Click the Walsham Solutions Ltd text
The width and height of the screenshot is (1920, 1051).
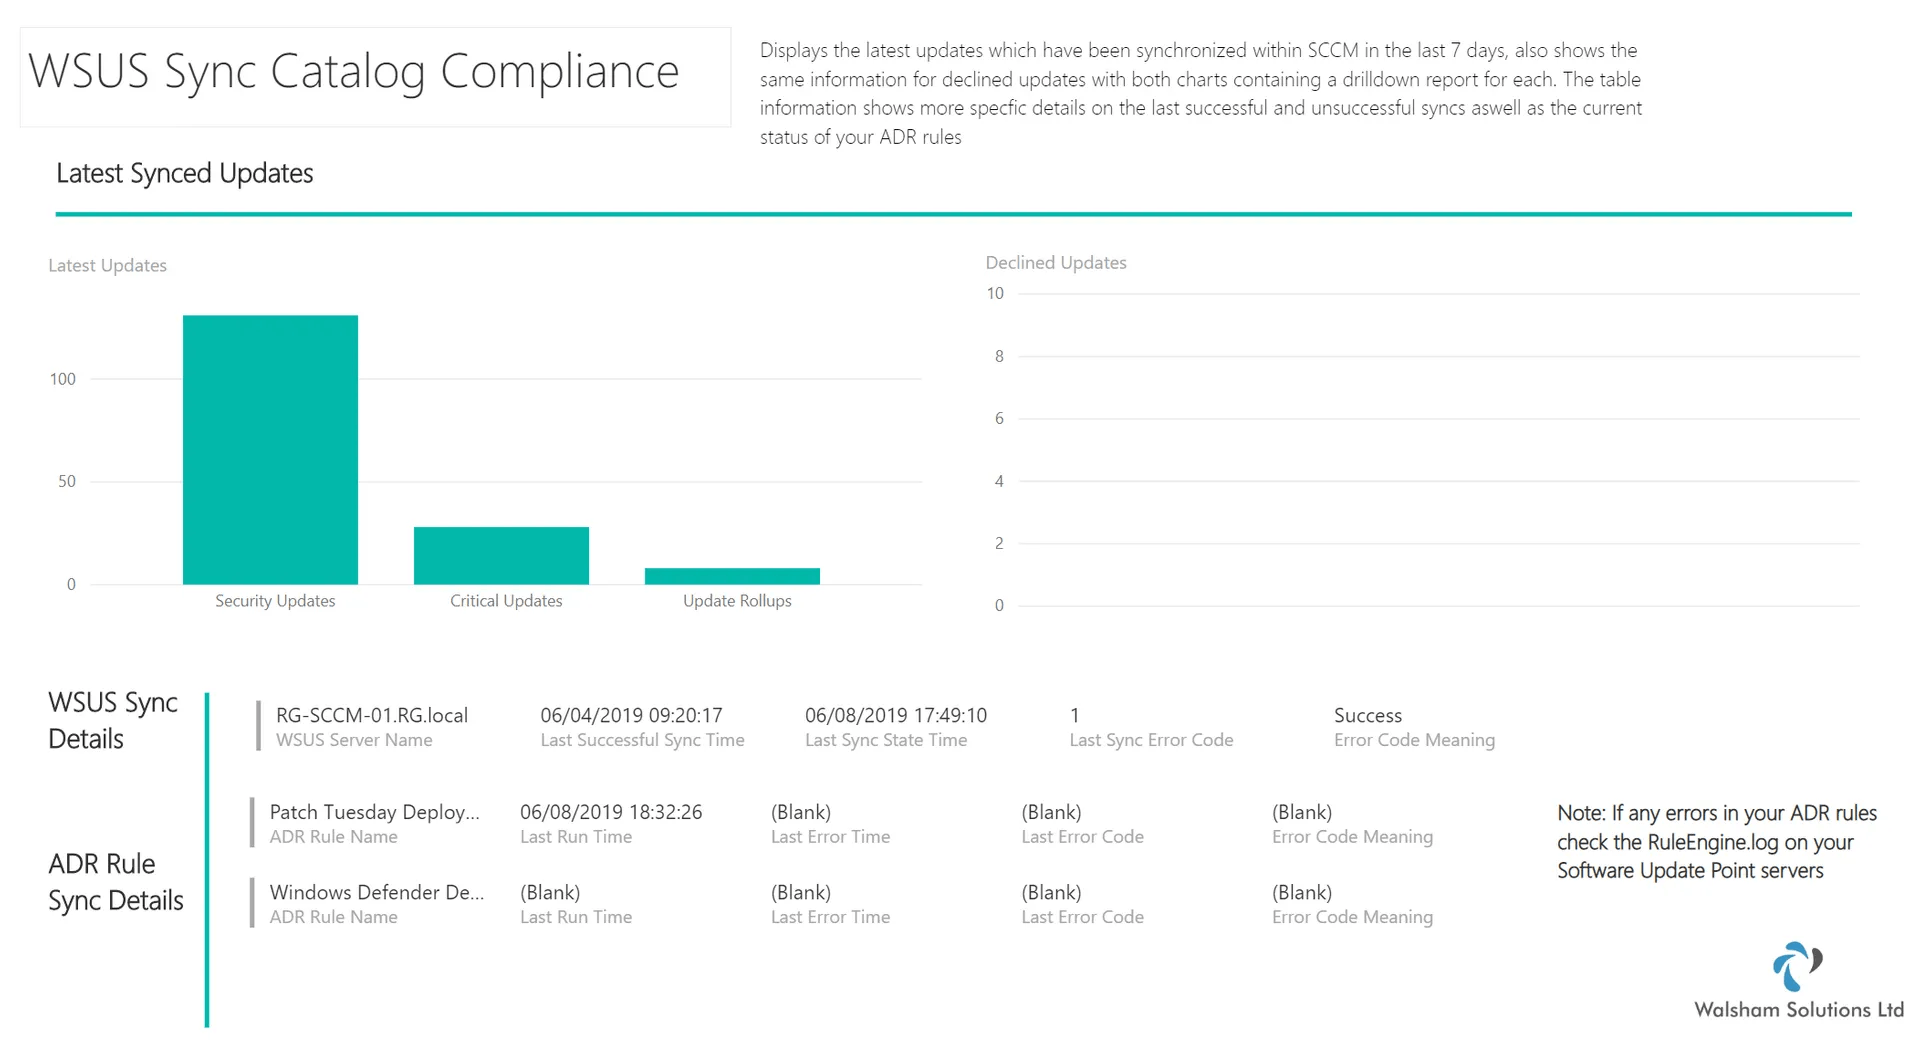coord(1799,1010)
